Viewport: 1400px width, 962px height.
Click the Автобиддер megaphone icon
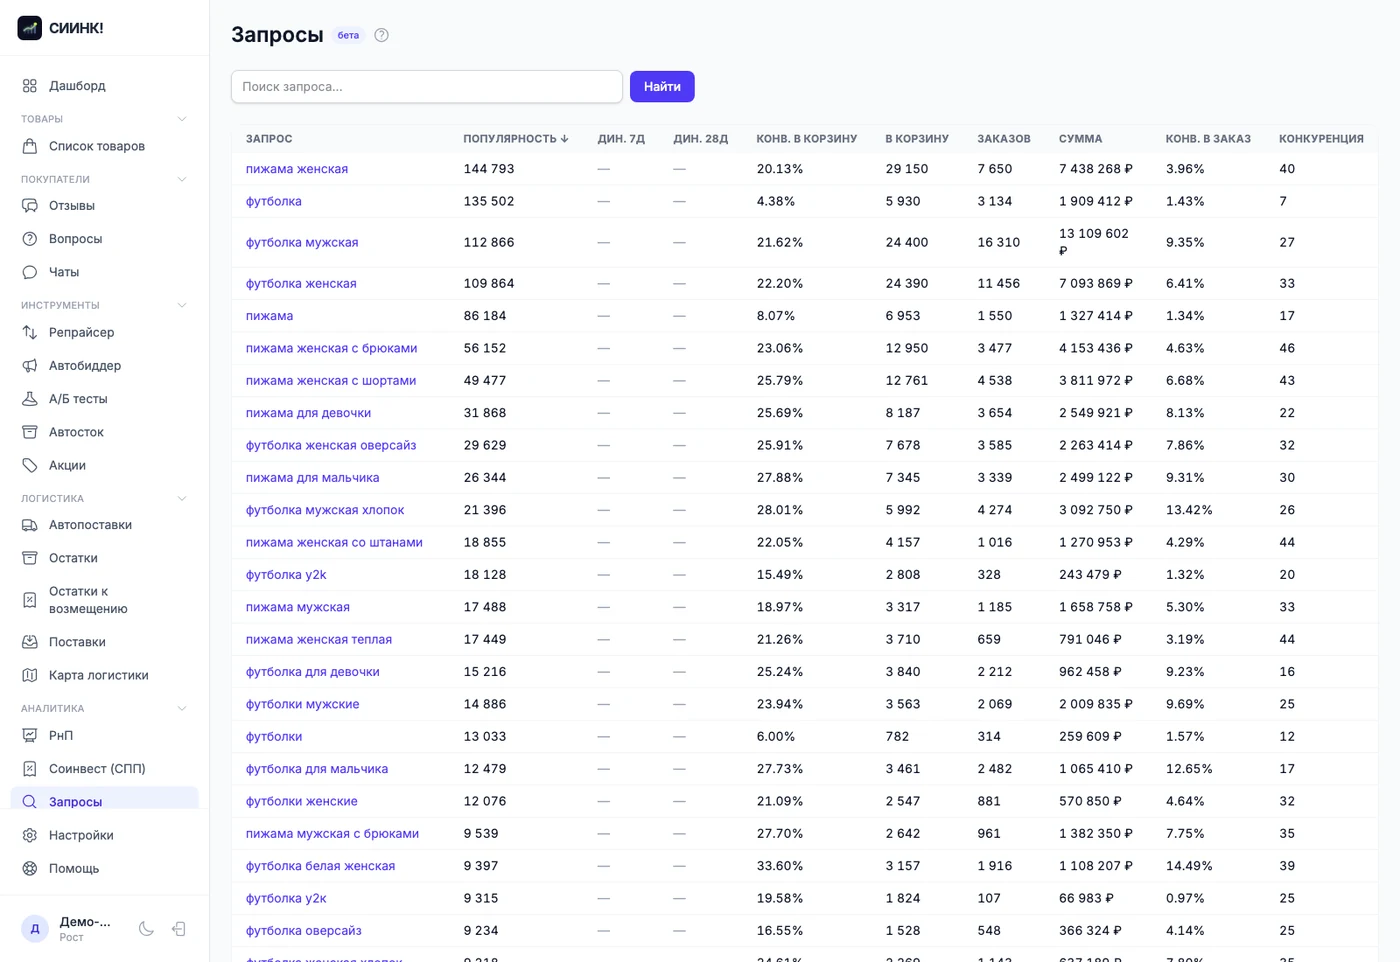click(30, 366)
